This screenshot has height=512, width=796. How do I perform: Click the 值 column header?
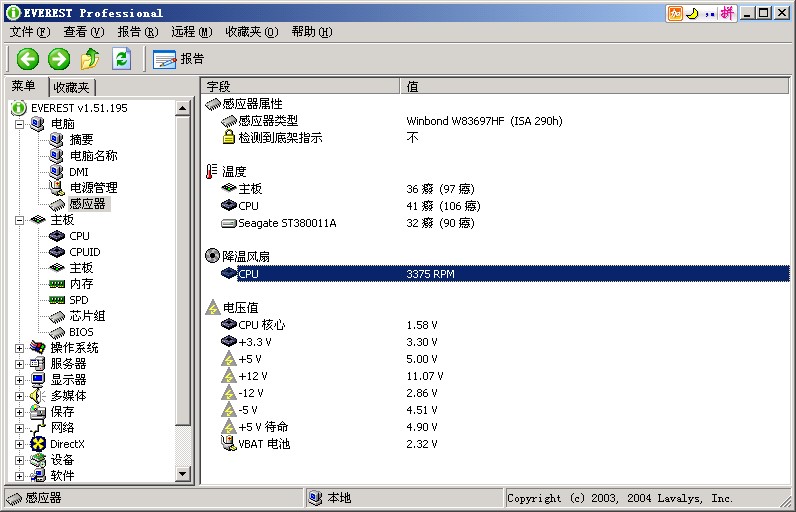pos(595,87)
